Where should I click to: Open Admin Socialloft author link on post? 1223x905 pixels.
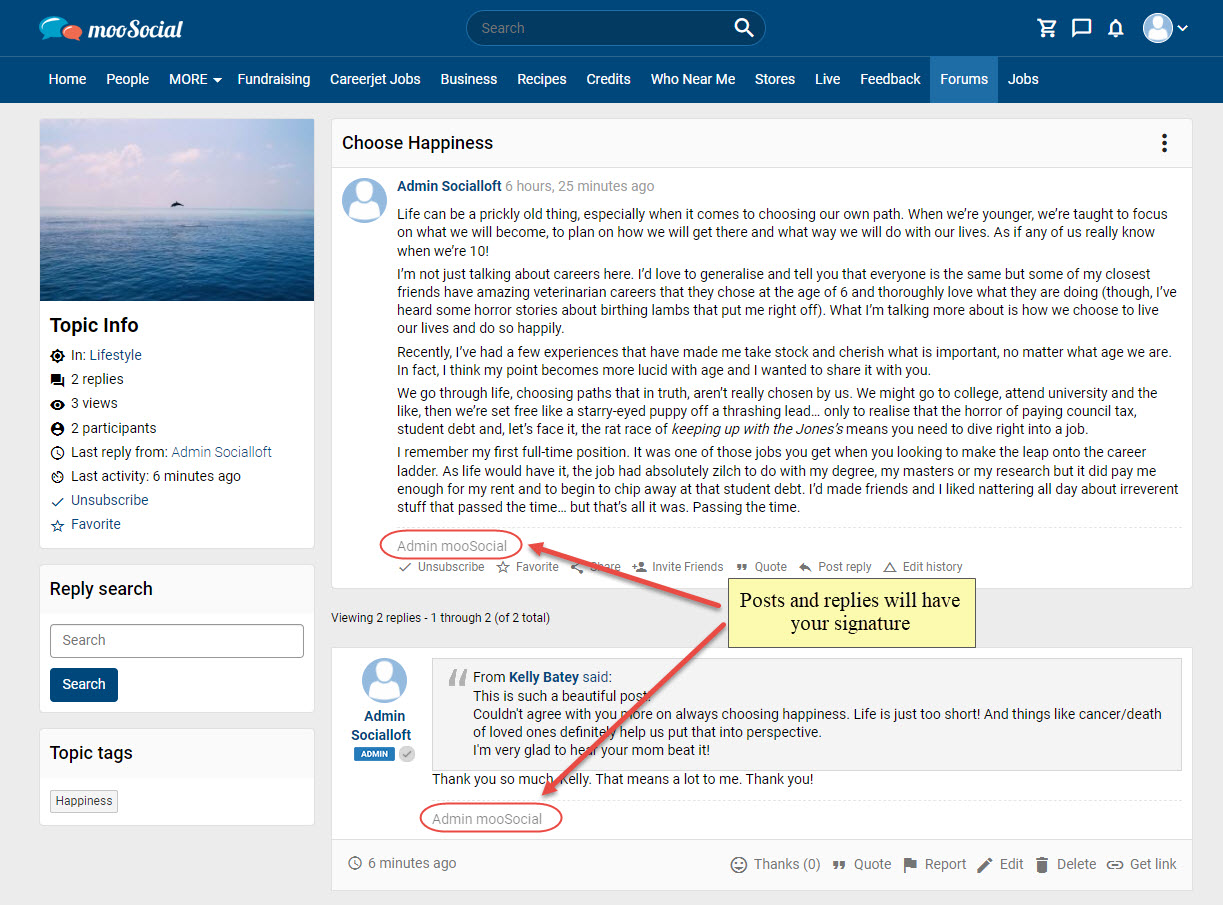449,186
